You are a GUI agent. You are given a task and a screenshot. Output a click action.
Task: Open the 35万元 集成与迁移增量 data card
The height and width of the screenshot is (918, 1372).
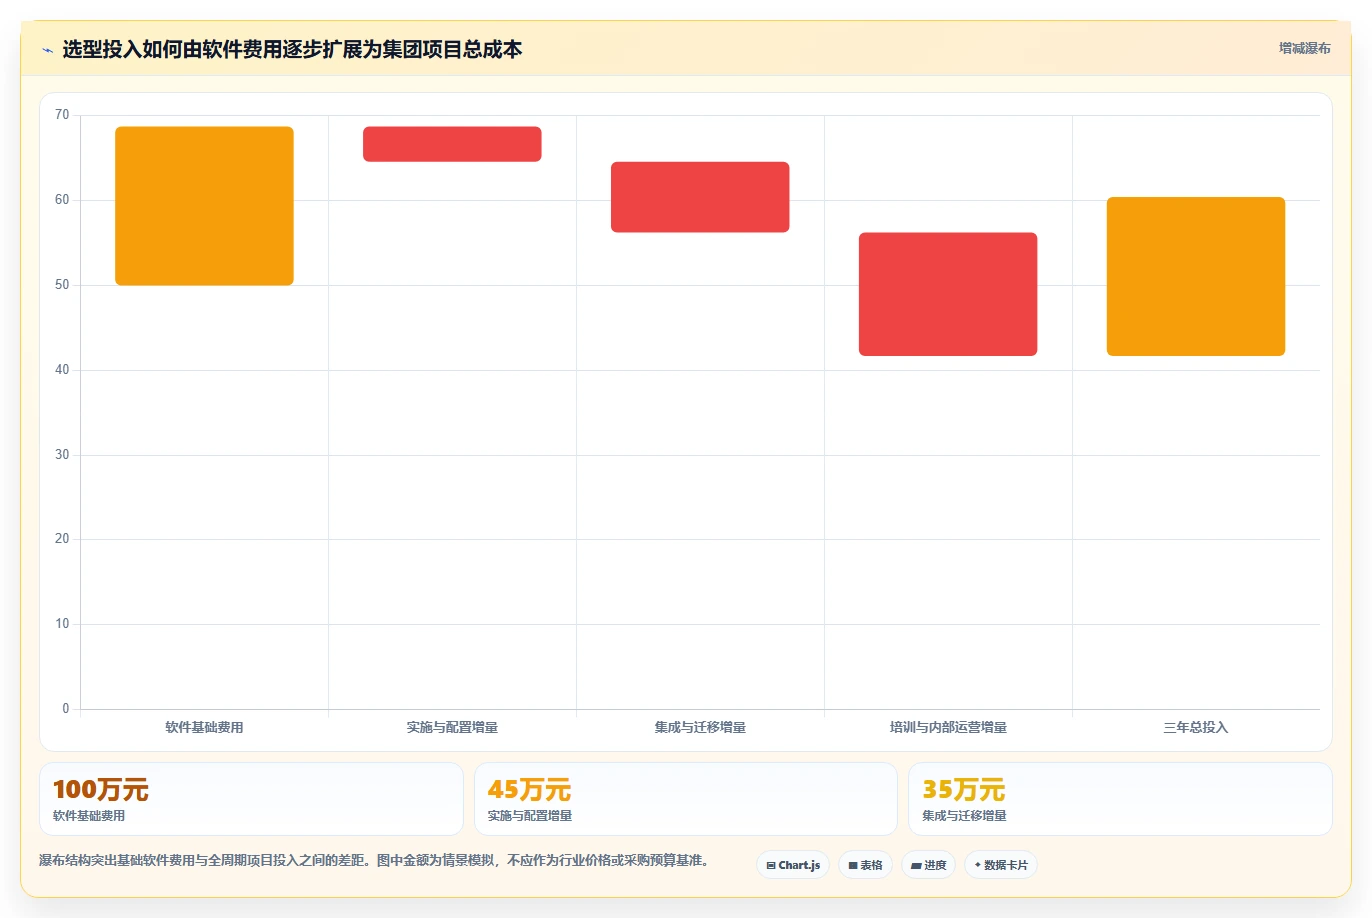[1120, 799]
